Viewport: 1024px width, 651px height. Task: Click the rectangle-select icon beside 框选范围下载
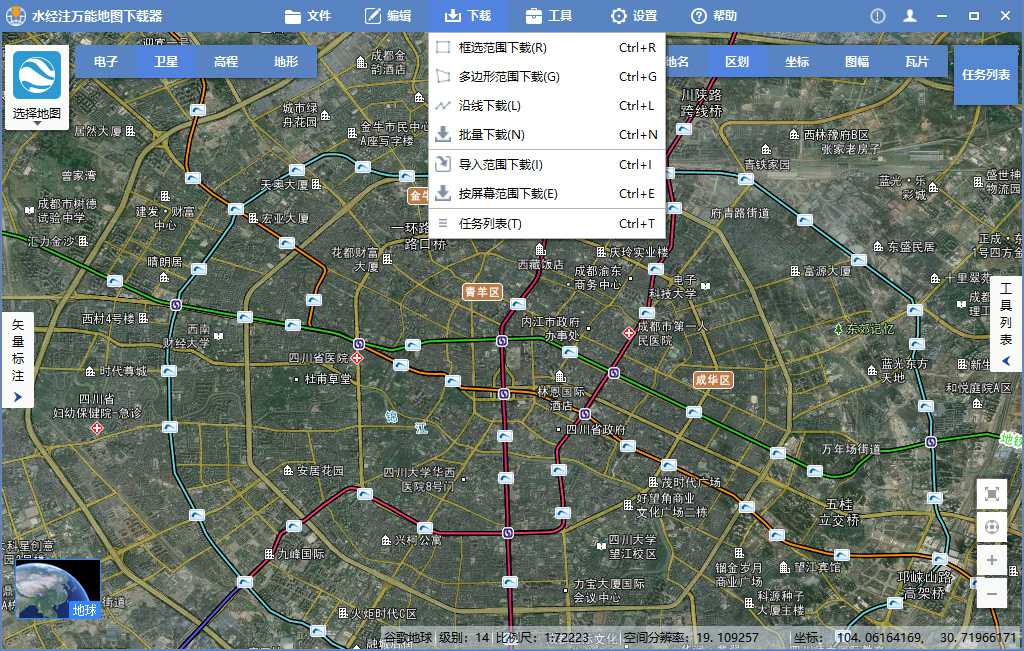coord(443,47)
